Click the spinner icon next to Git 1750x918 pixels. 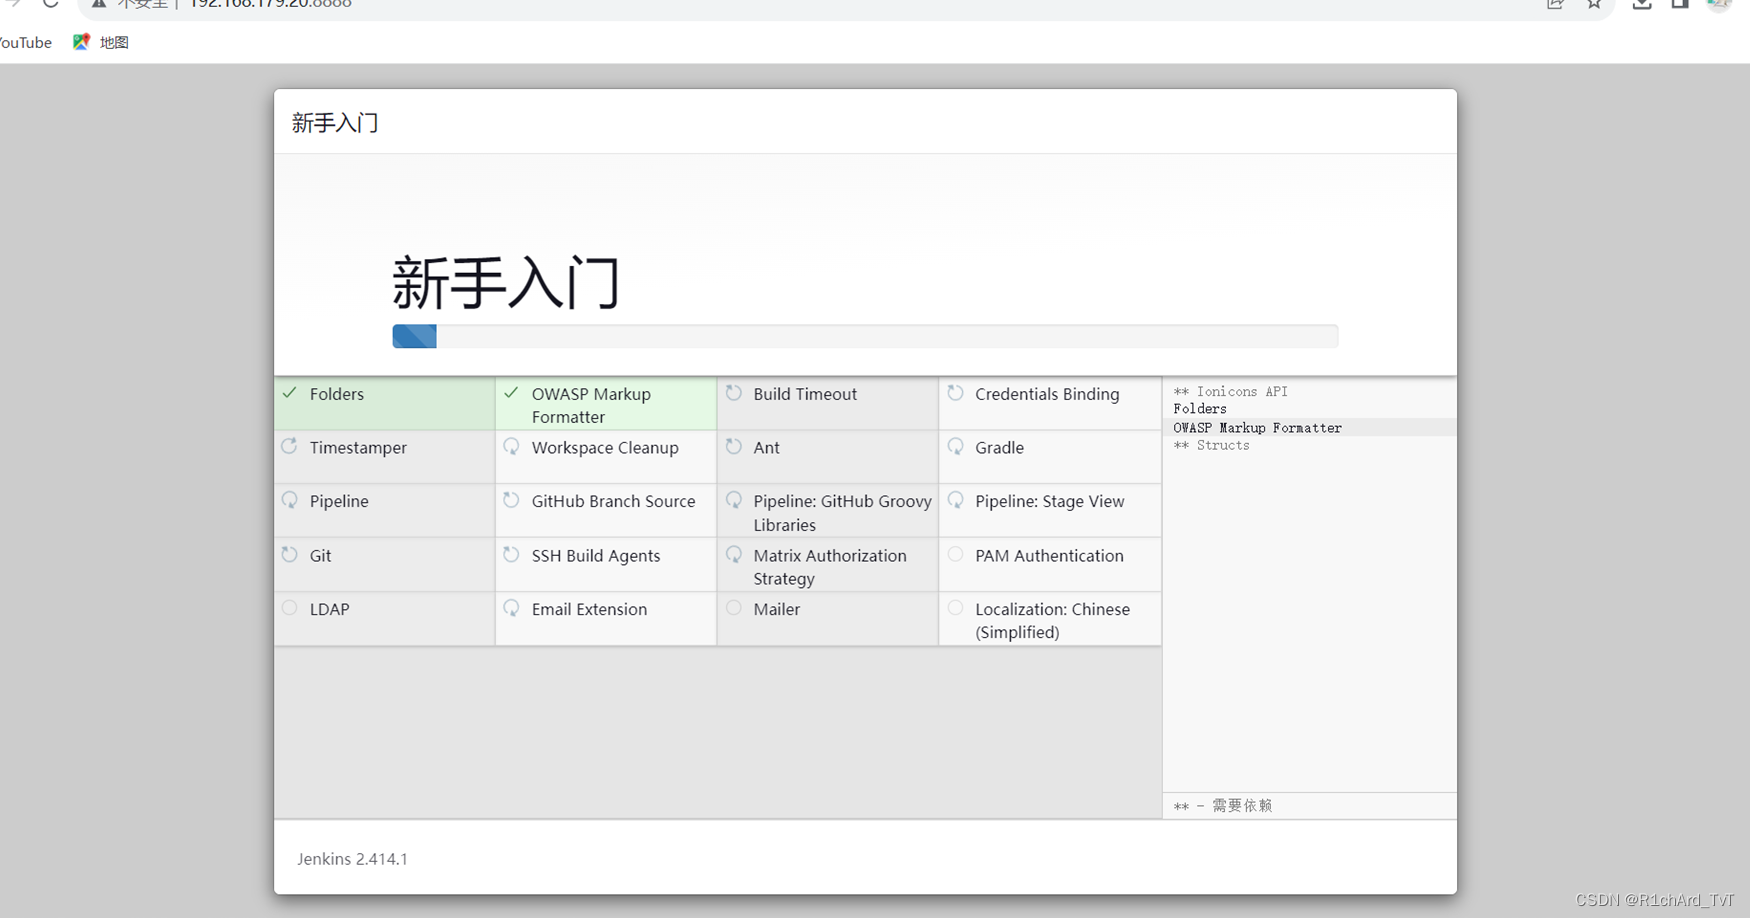coord(290,554)
